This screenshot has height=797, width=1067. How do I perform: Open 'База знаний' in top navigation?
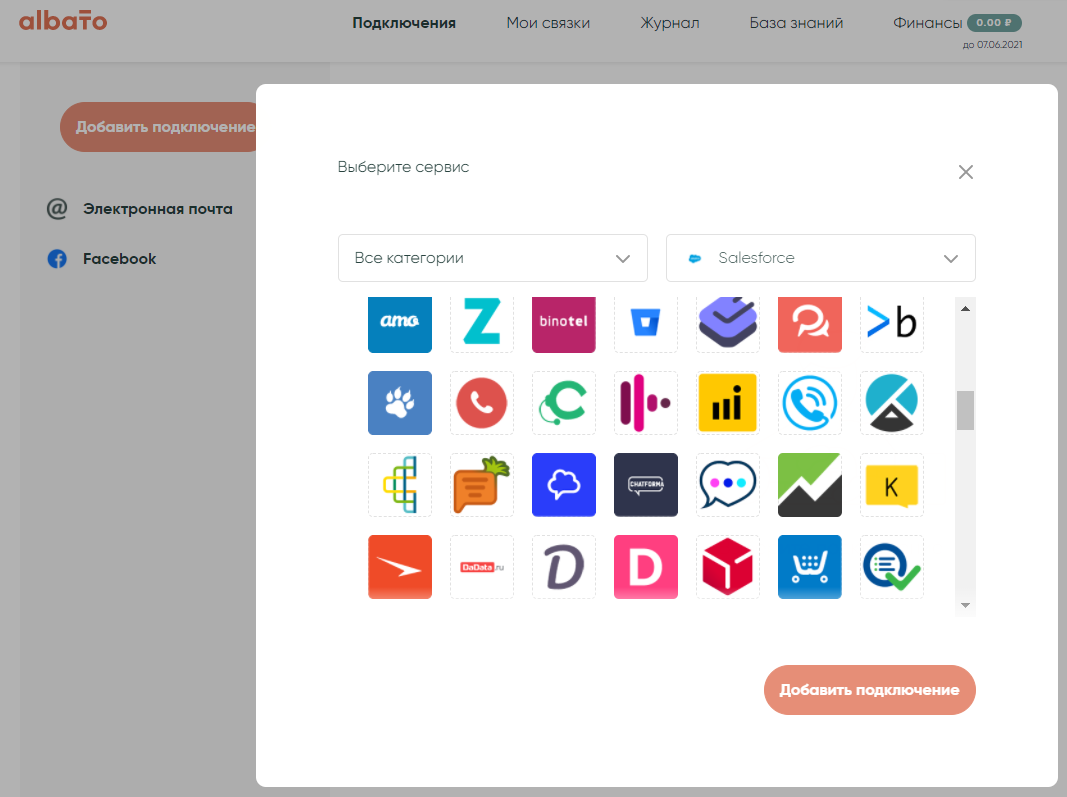pos(796,23)
